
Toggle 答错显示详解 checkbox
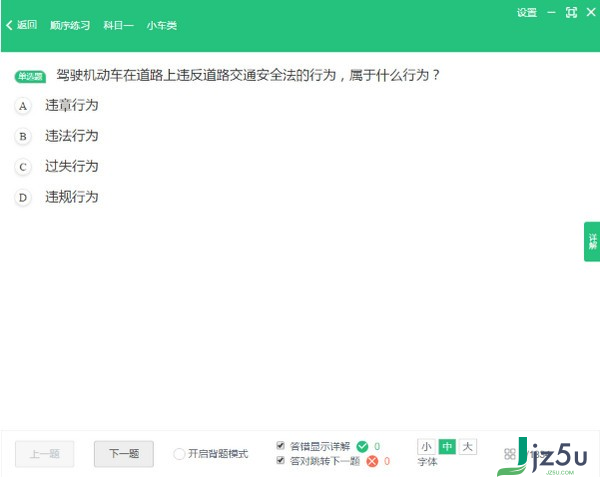280,445
